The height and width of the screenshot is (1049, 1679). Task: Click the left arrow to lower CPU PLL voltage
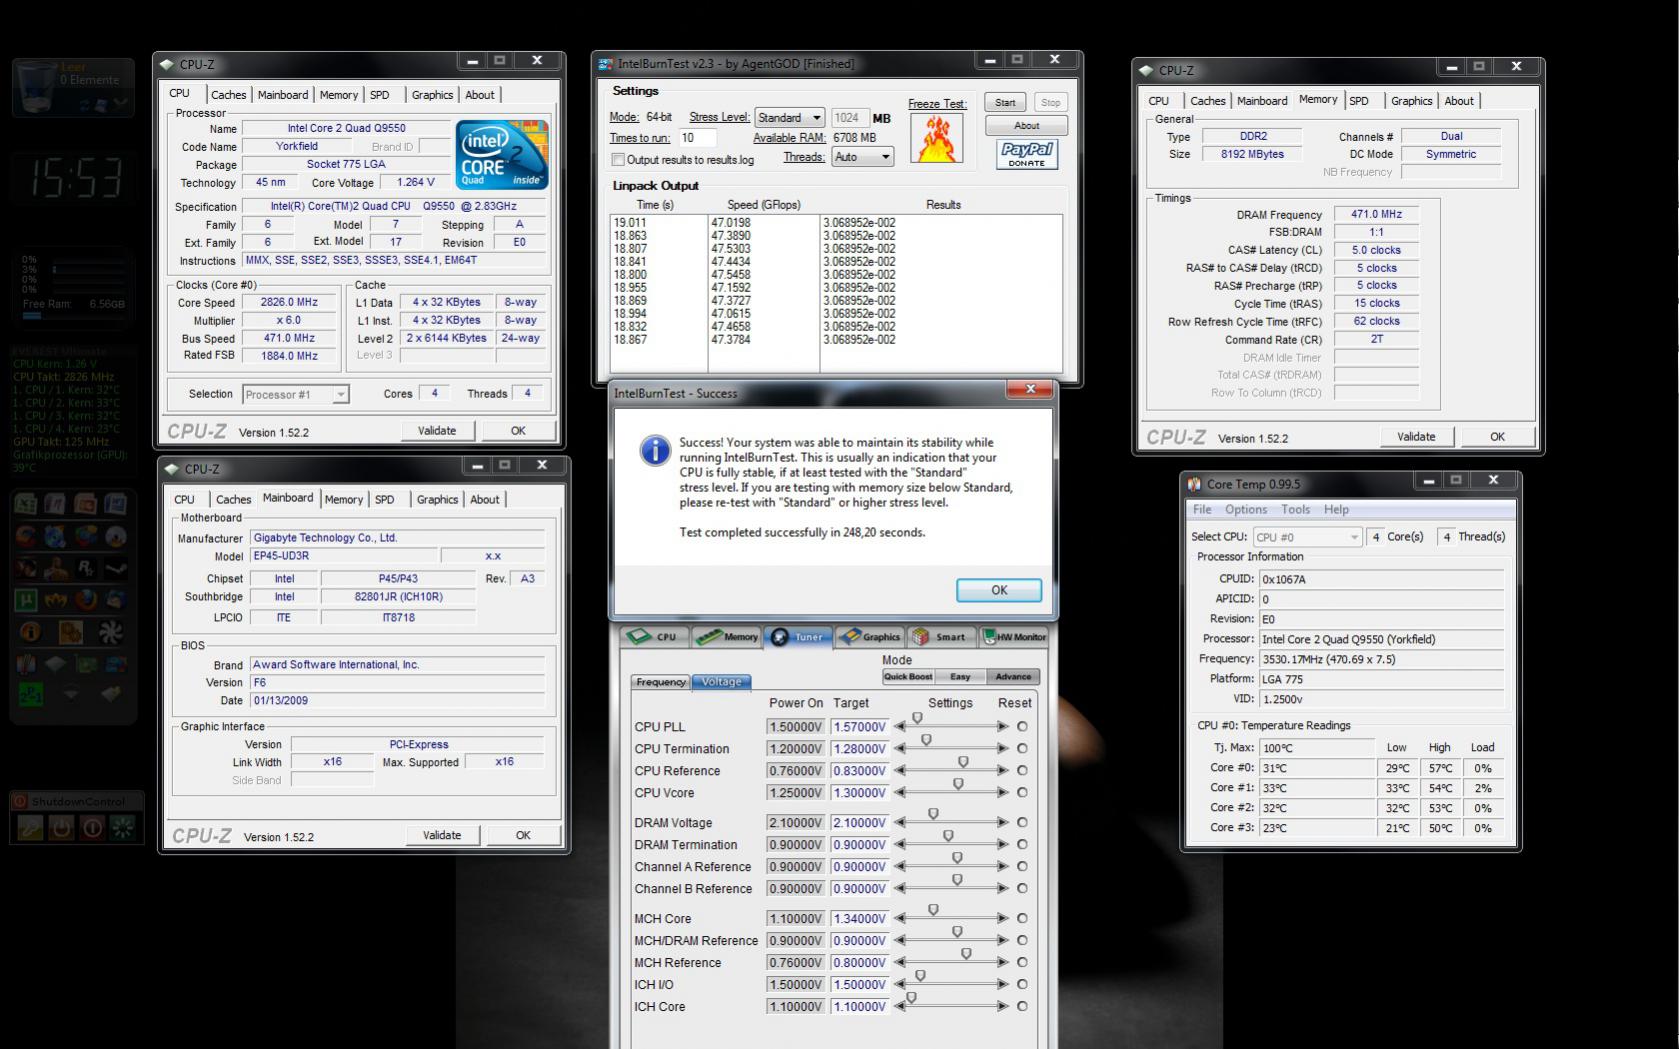[x=900, y=727]
